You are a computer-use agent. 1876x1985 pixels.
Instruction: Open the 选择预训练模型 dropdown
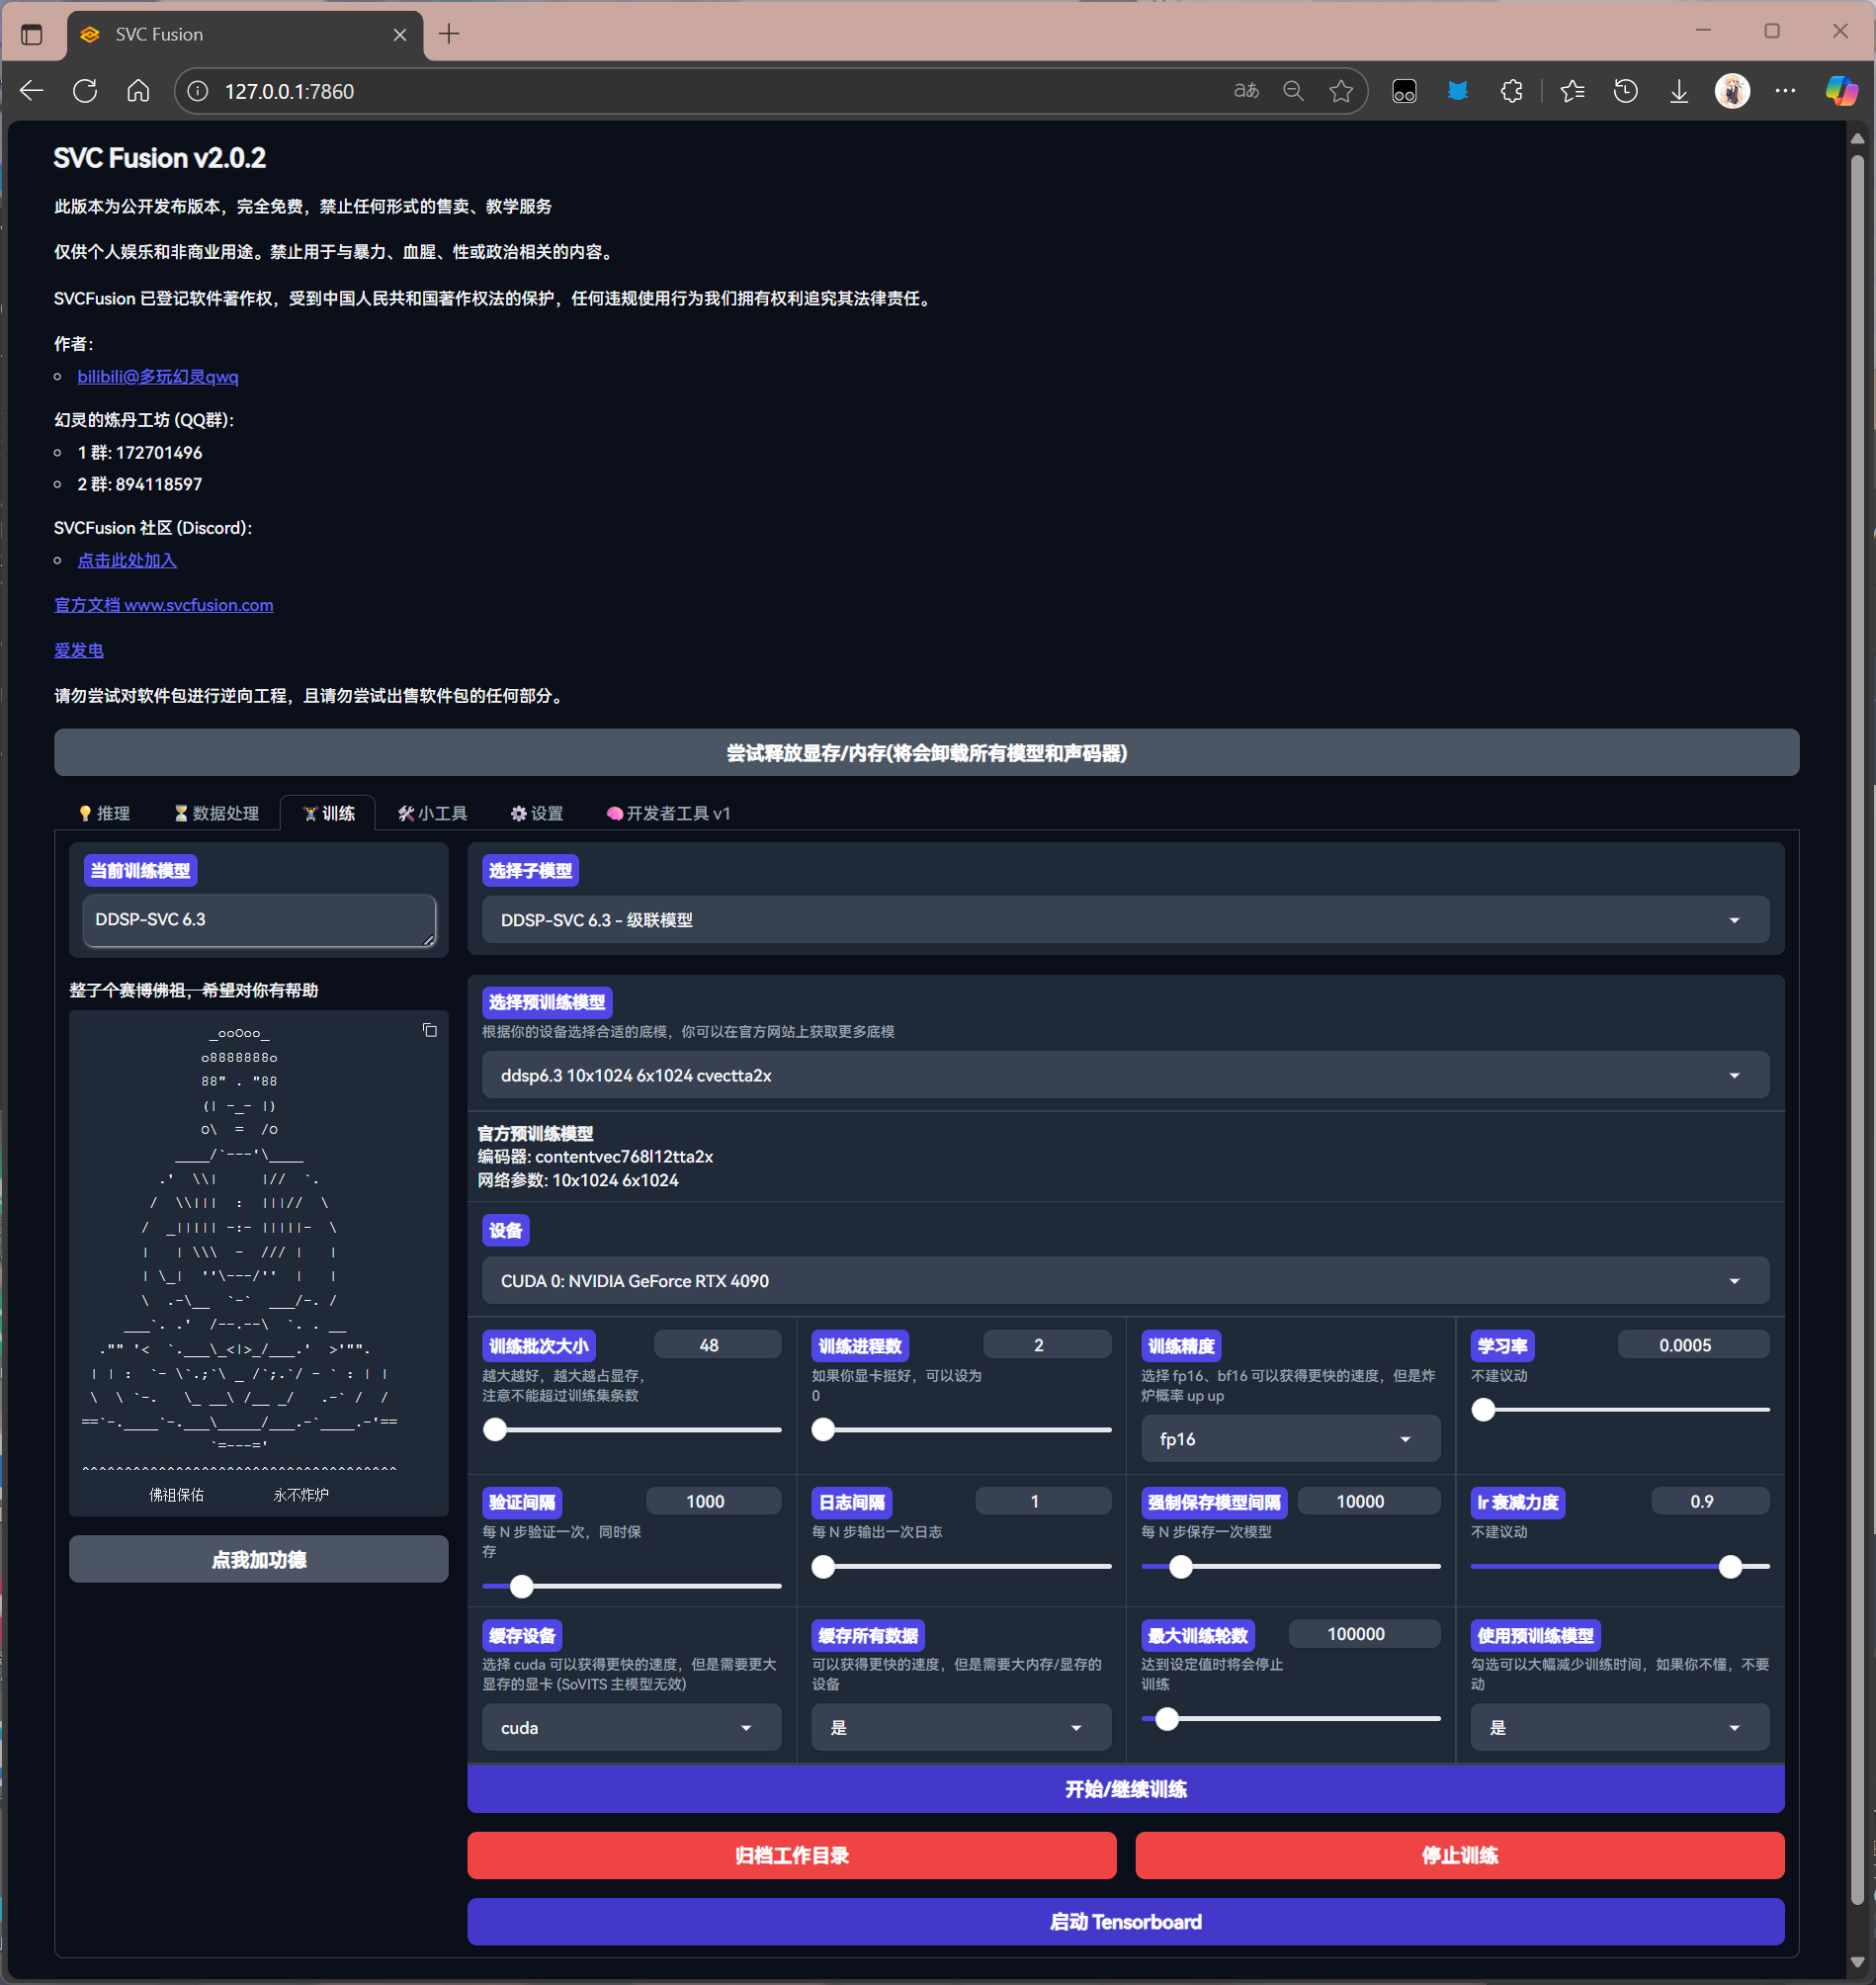(x=1125, y=1075)
